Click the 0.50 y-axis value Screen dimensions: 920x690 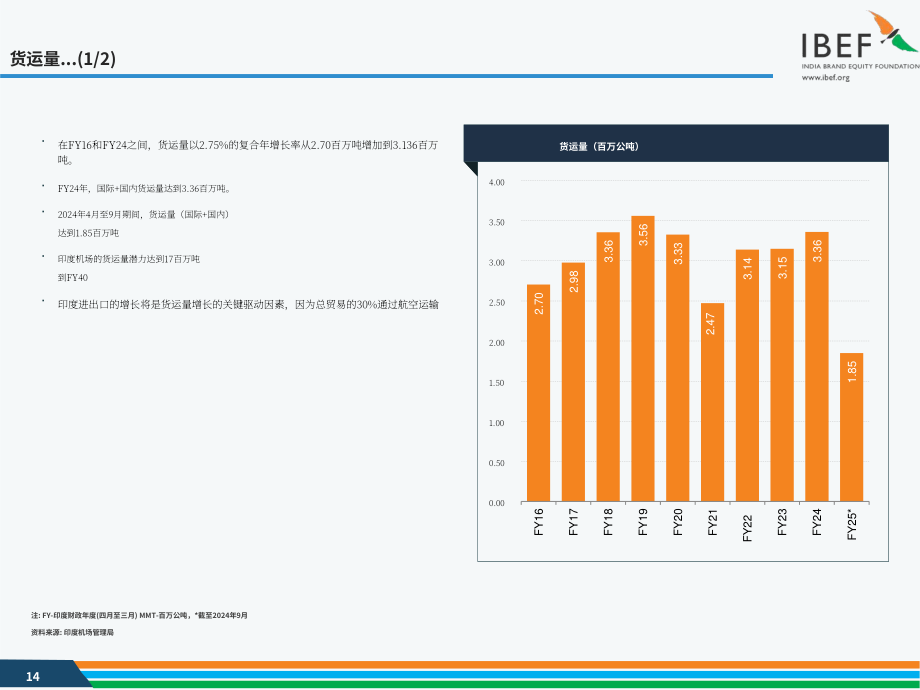pyautogui.click(x=496, y=463)
